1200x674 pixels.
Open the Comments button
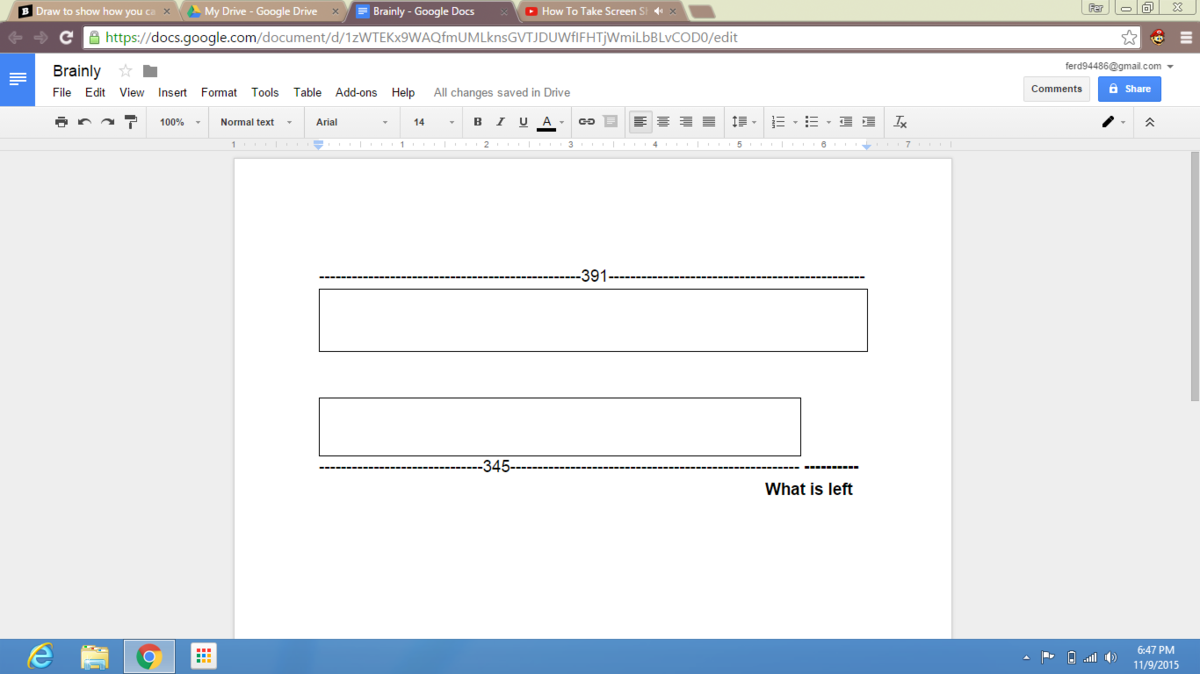(x=1056, y=89)
